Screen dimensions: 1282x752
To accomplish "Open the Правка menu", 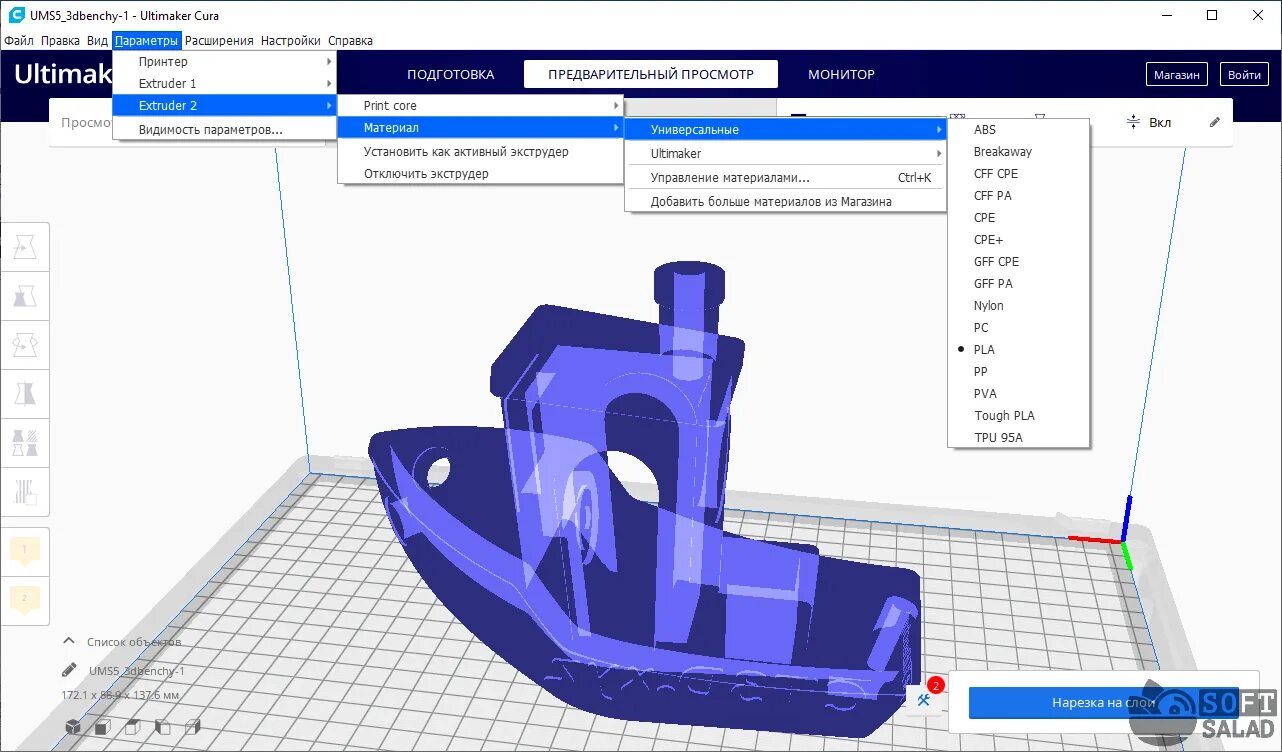I will 61,41.
